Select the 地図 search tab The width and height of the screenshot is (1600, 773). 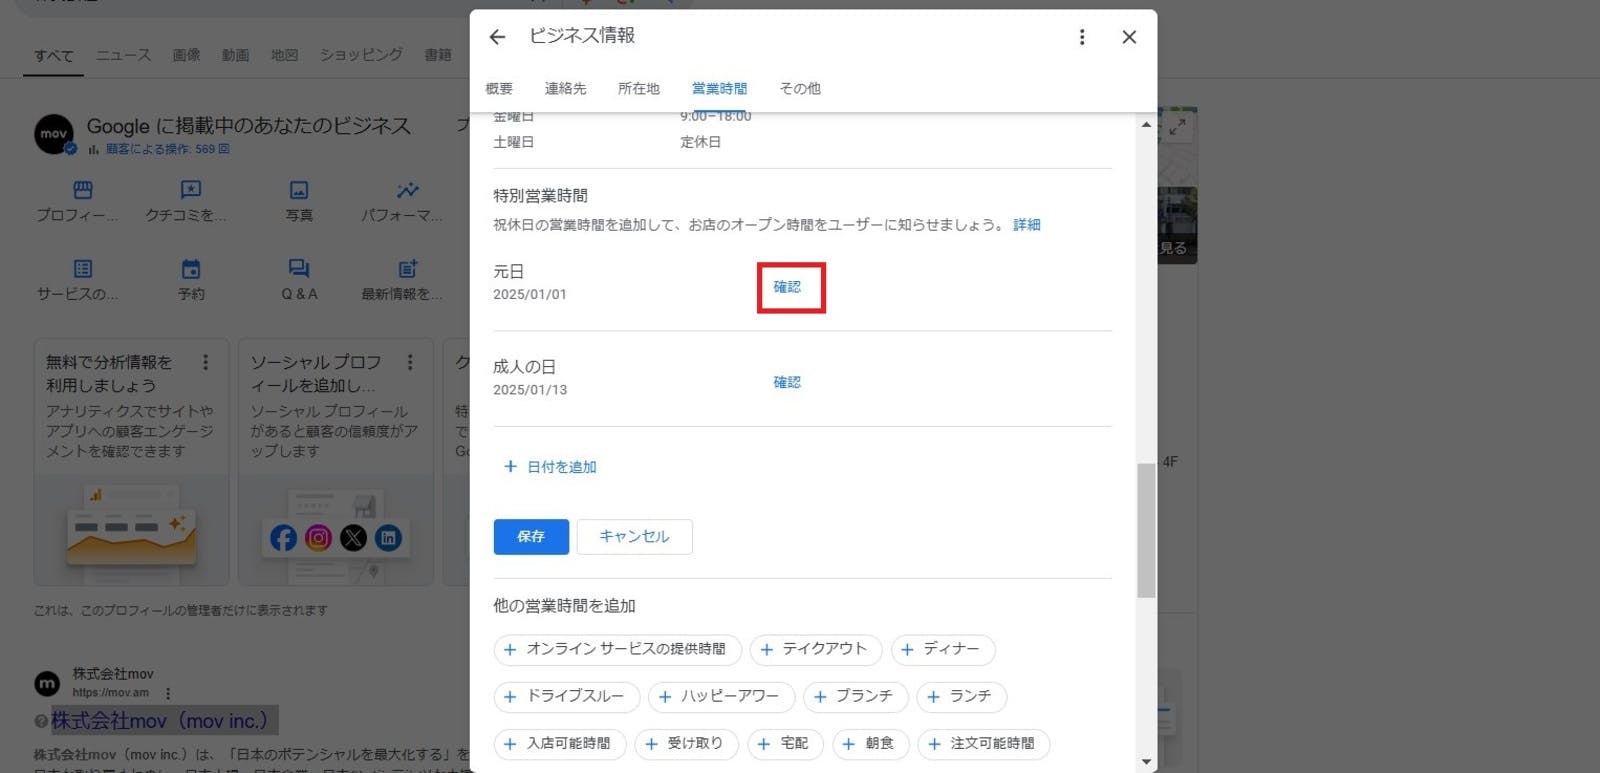point(285,55)
